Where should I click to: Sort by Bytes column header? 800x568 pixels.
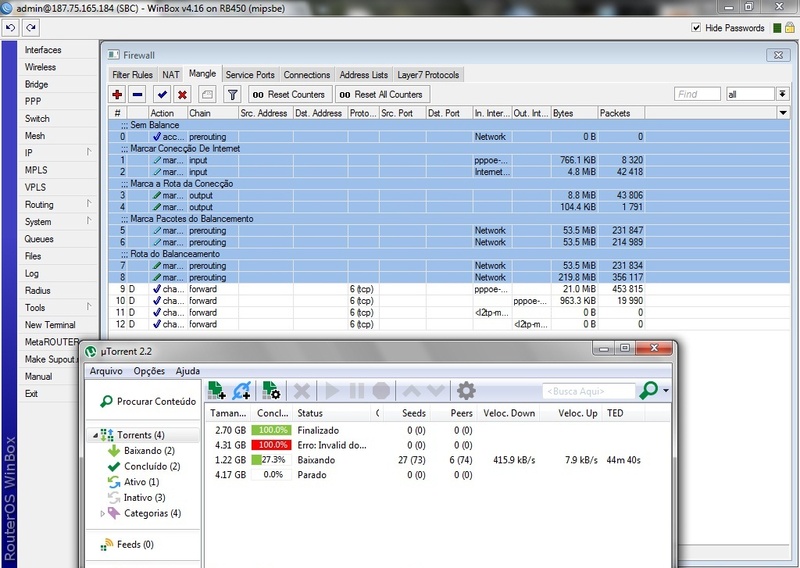(x=574, y=113)
